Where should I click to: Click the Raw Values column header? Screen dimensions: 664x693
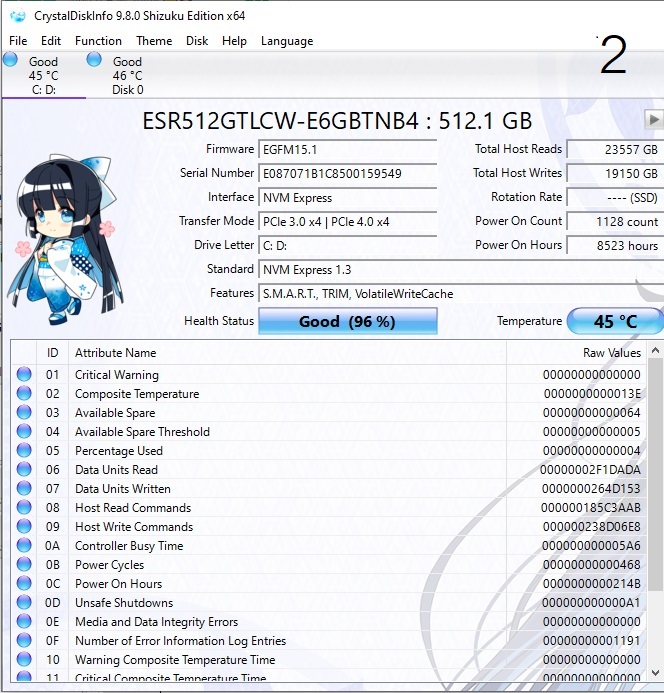[611, 353]
